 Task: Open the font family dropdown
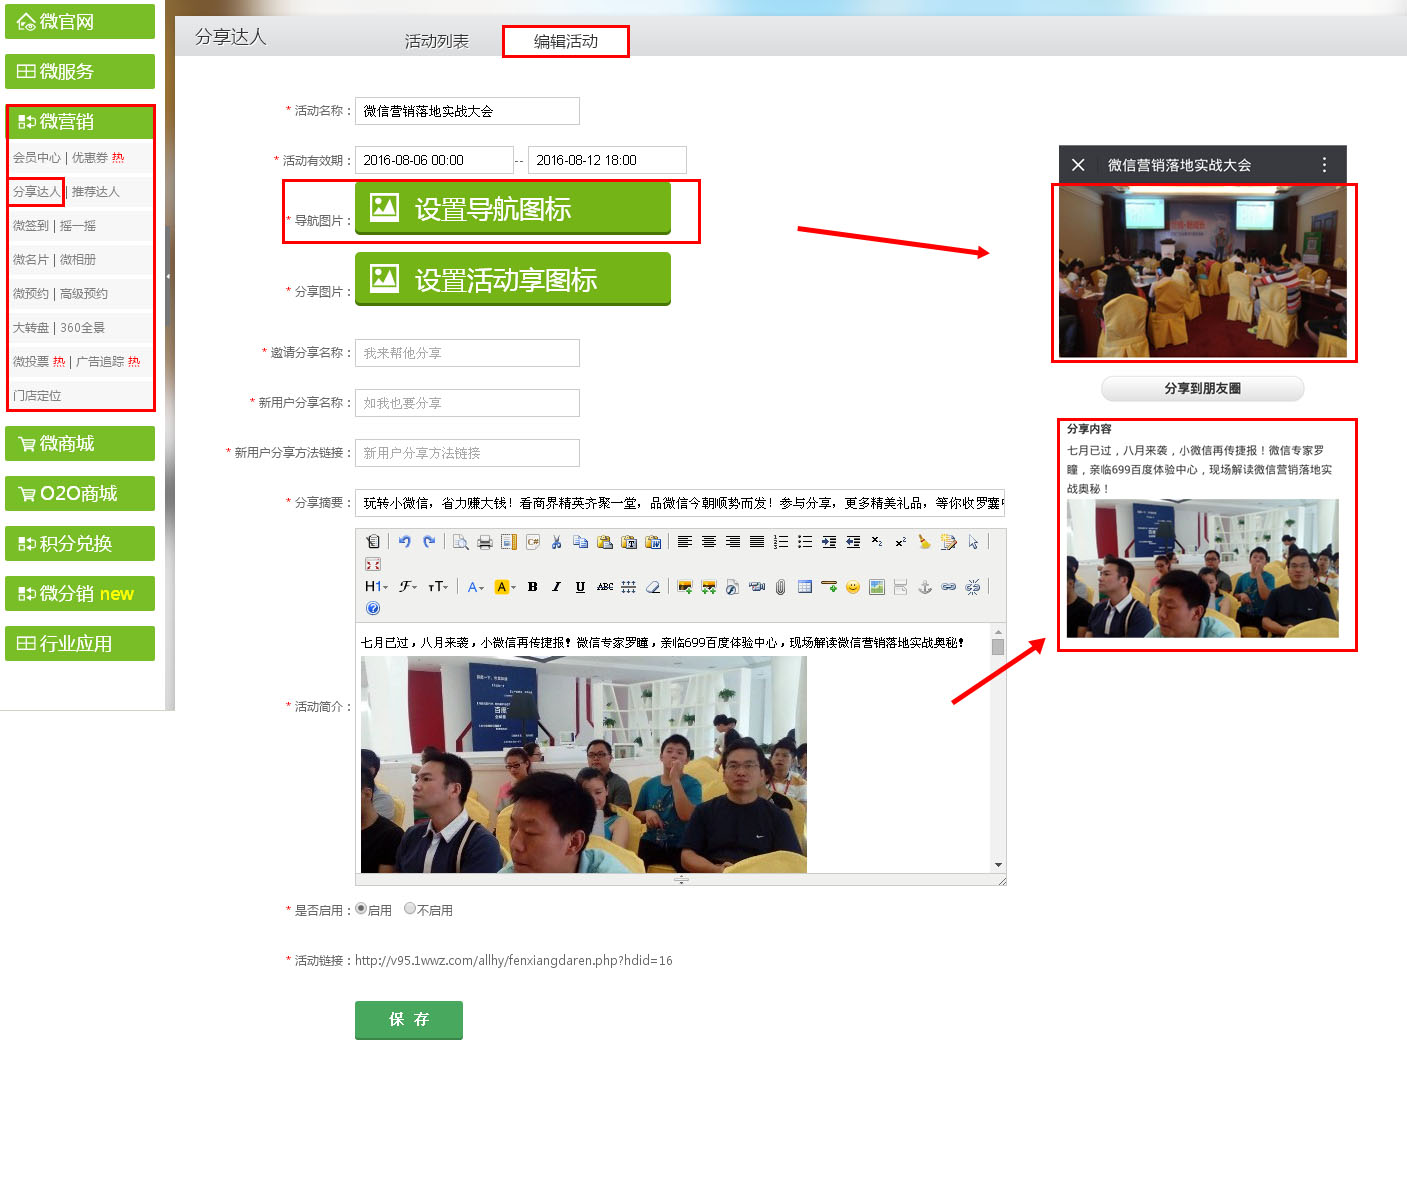click(x=408, y=587)
